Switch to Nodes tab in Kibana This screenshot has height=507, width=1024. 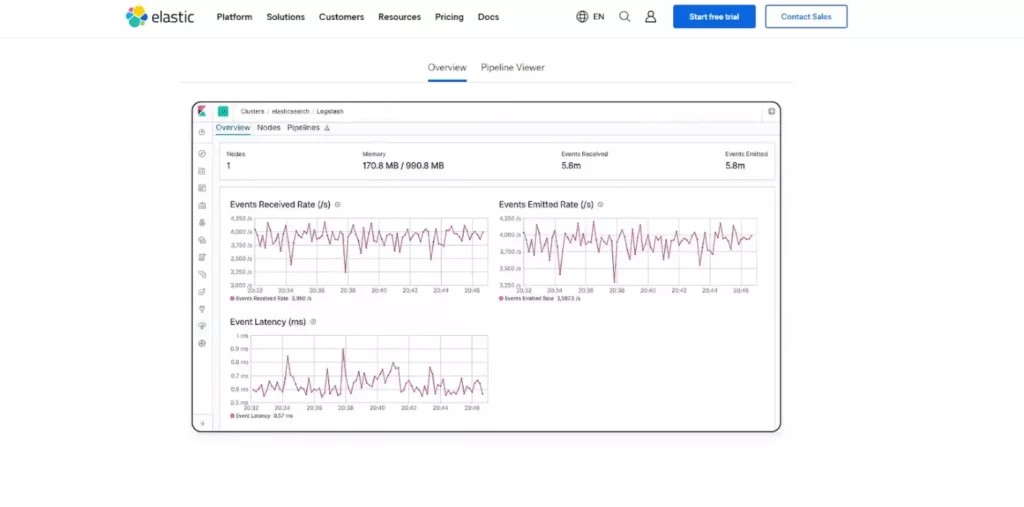click(268, 127)
